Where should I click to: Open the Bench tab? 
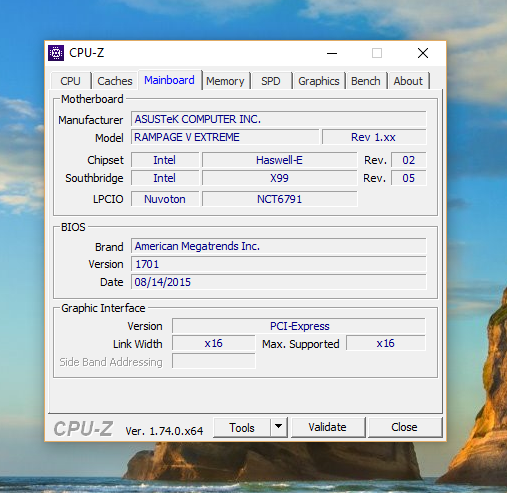366,81
